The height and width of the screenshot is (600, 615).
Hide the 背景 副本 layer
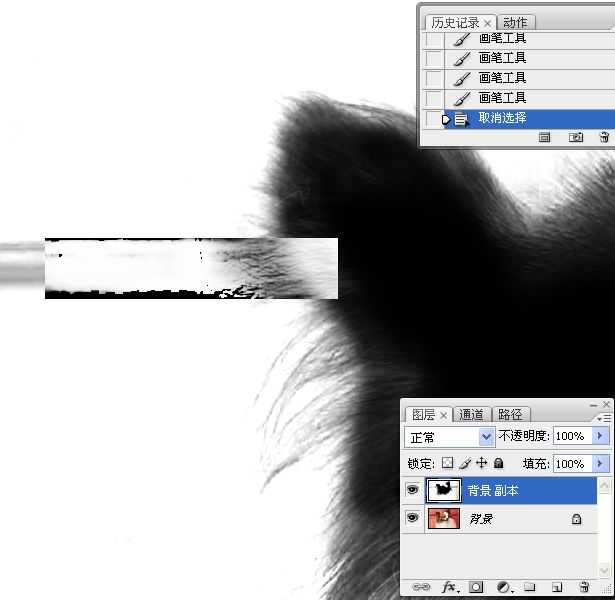(x=412, y=490)
